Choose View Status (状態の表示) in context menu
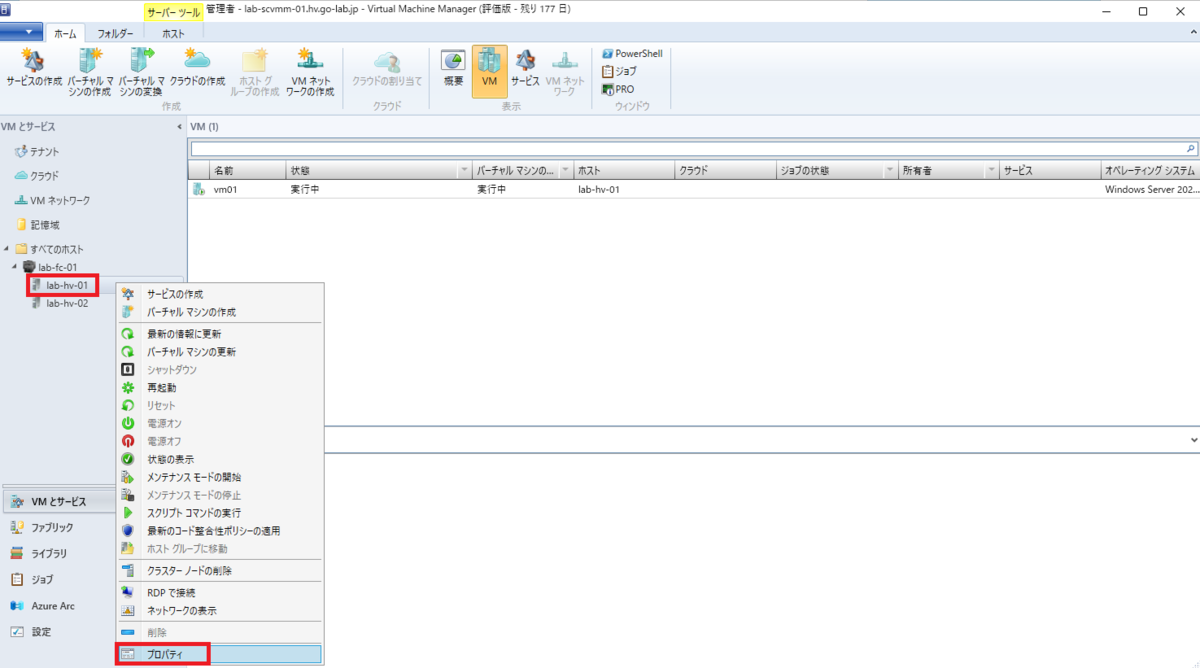The height and width of the screenshot is (668, 1200). point(220,459)
